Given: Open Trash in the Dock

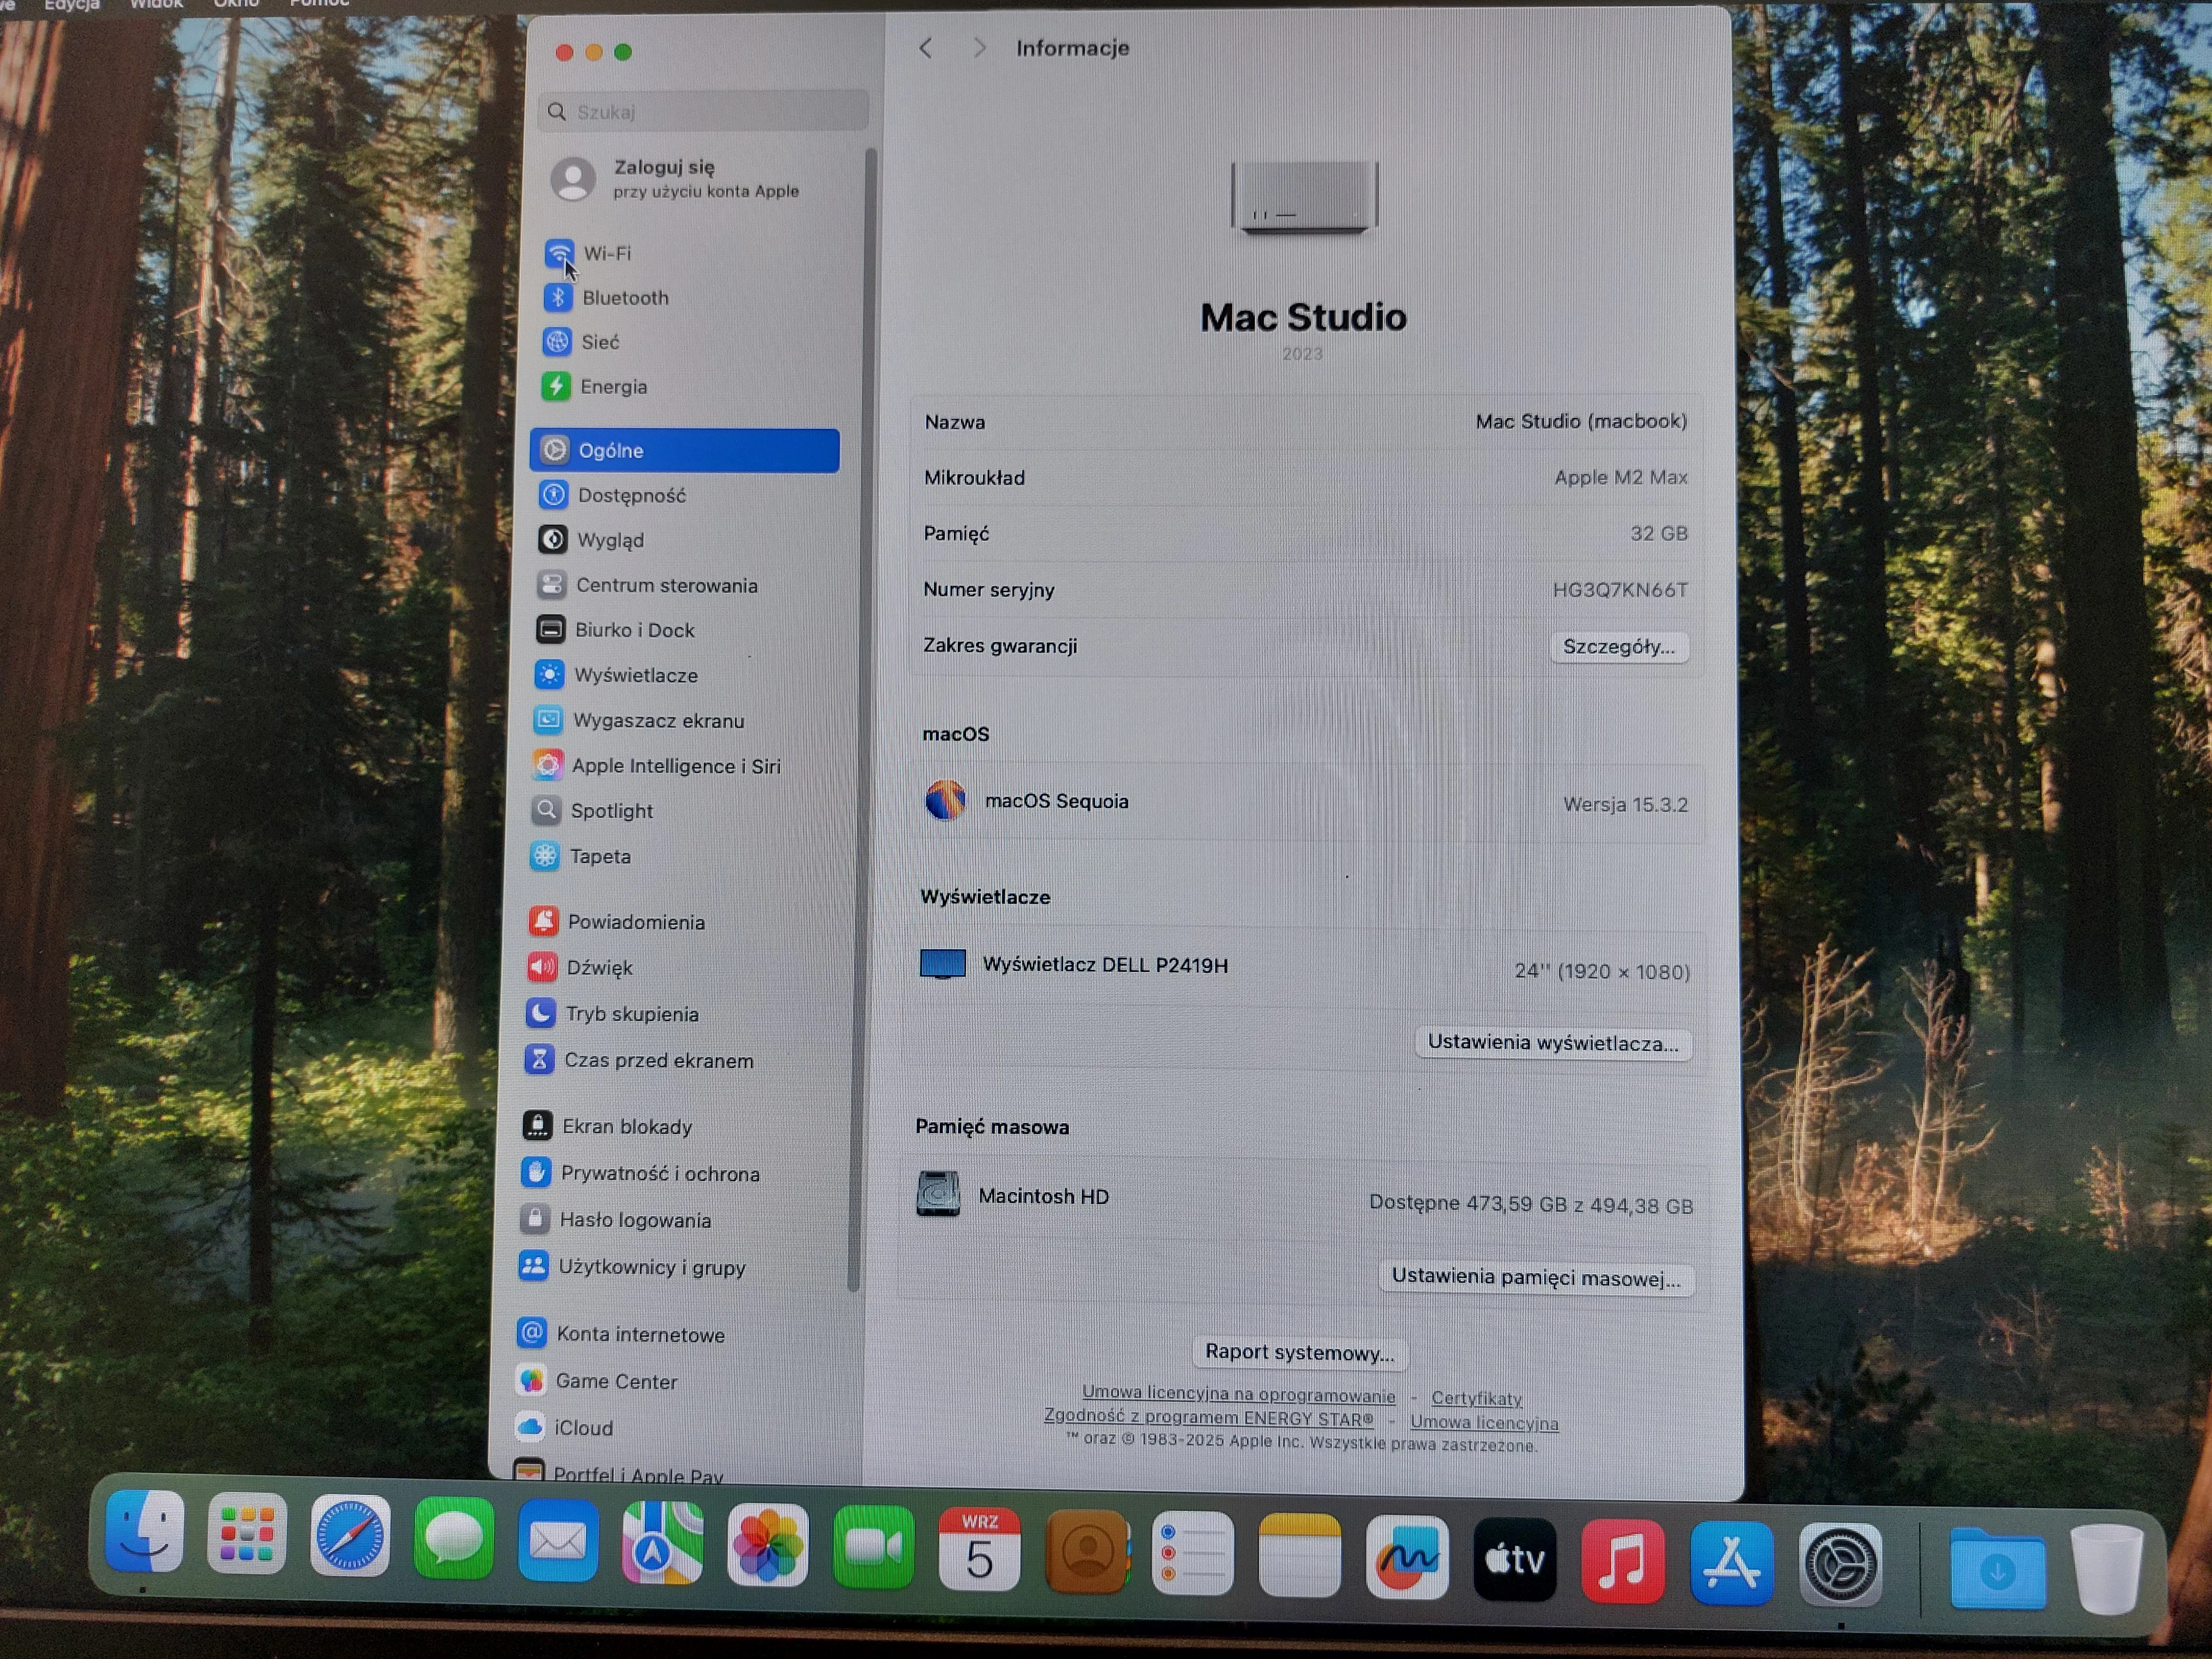Looking at the screenshot, I should click(x=2108, y=1570).
